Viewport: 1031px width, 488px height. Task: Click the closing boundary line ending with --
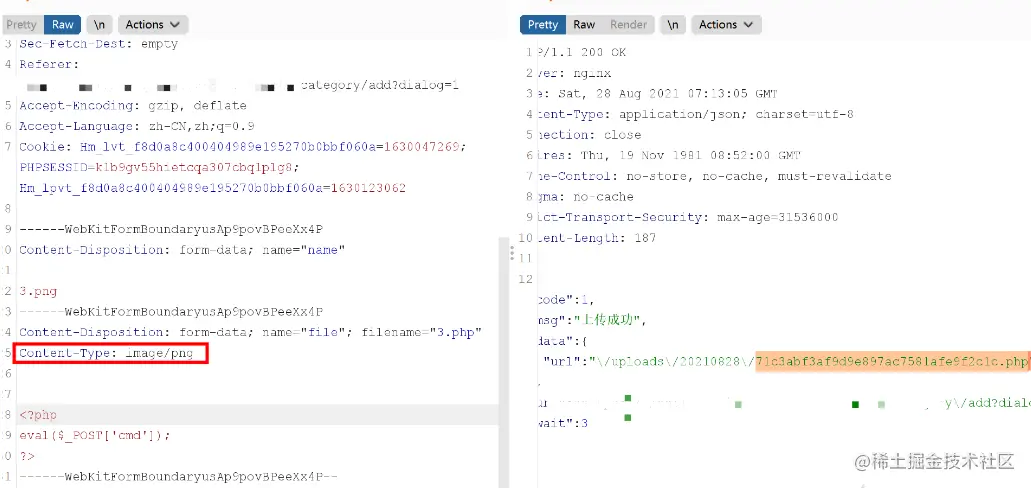[178, 476]
